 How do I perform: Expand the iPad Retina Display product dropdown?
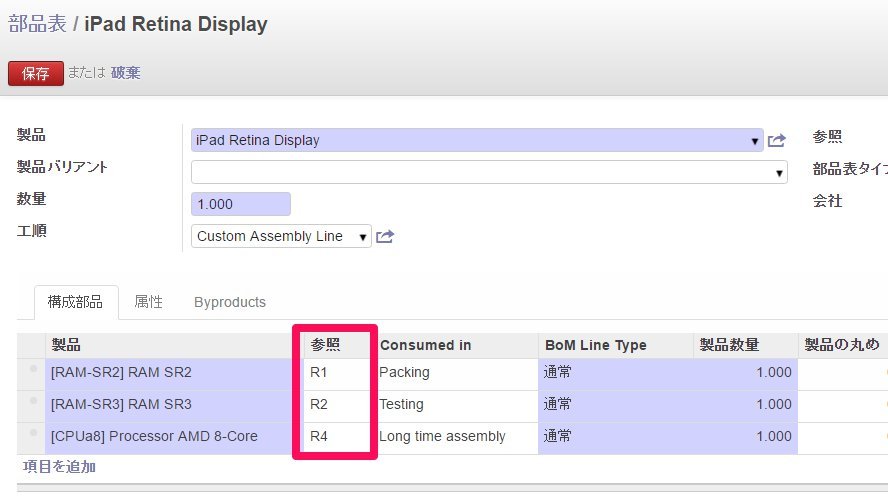754,141
